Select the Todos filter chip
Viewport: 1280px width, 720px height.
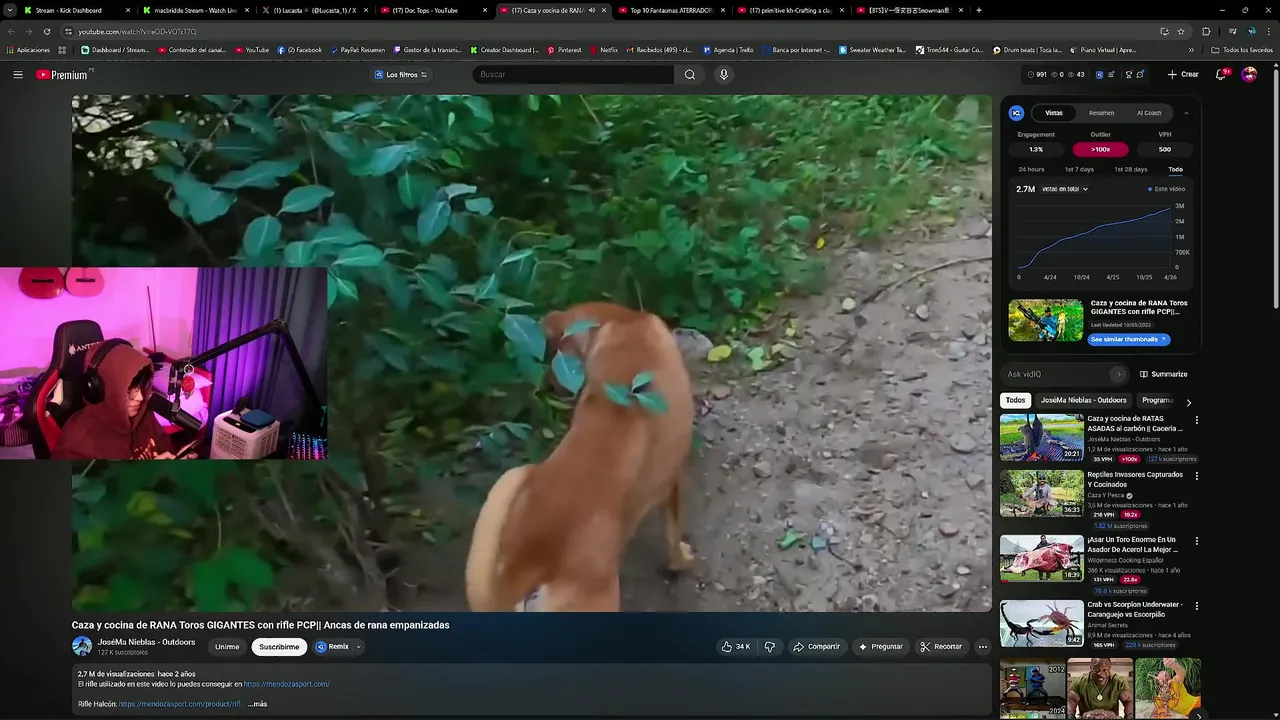1015,400
